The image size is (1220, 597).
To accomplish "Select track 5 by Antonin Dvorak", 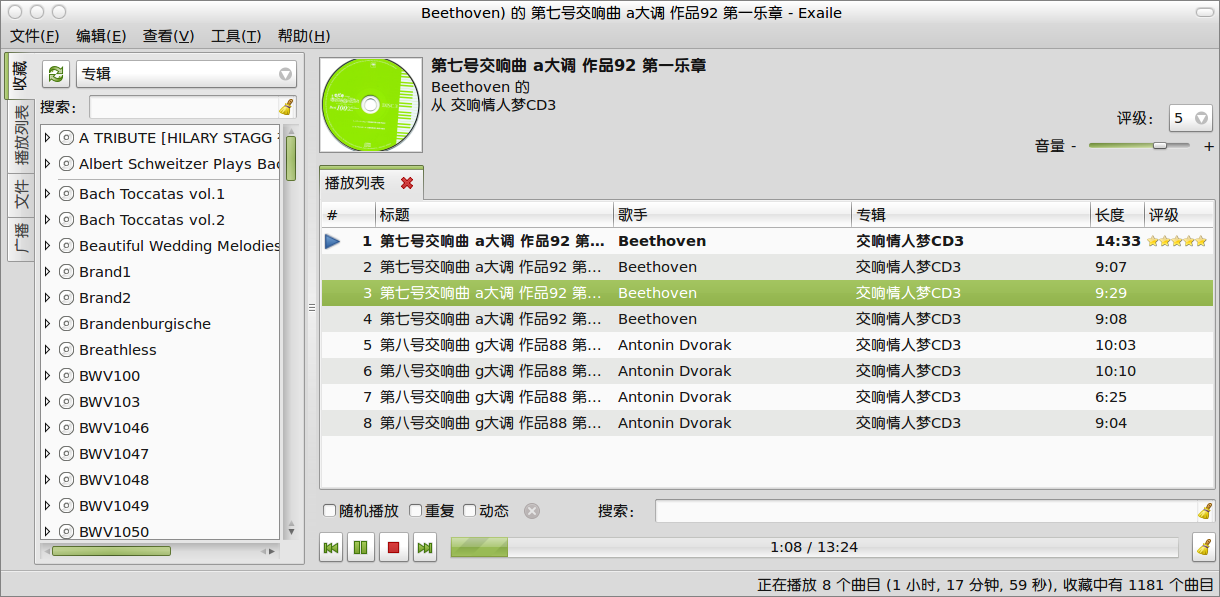I will [768, 345].
